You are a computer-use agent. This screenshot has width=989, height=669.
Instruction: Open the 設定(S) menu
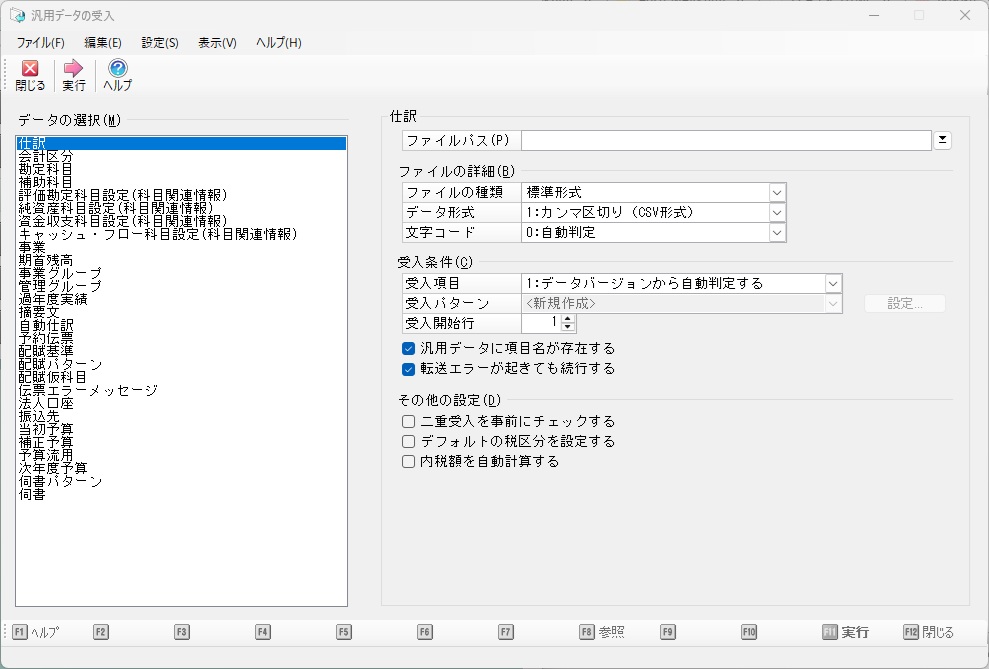160,43
